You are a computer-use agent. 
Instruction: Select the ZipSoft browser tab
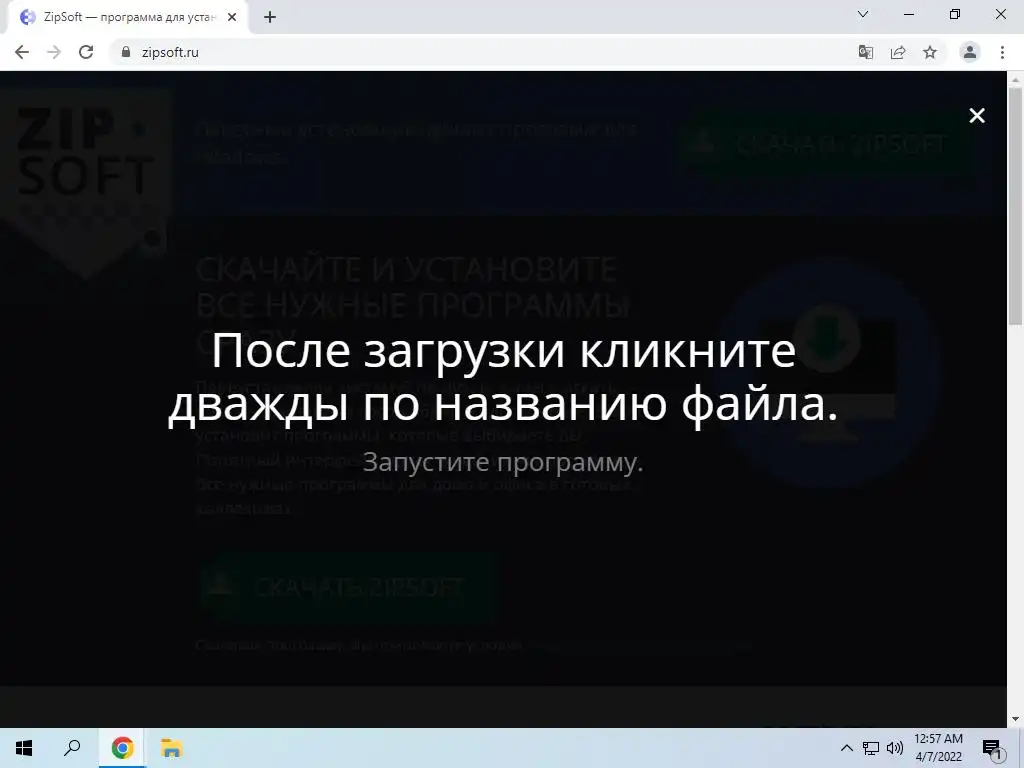click(x=127, y=18)
